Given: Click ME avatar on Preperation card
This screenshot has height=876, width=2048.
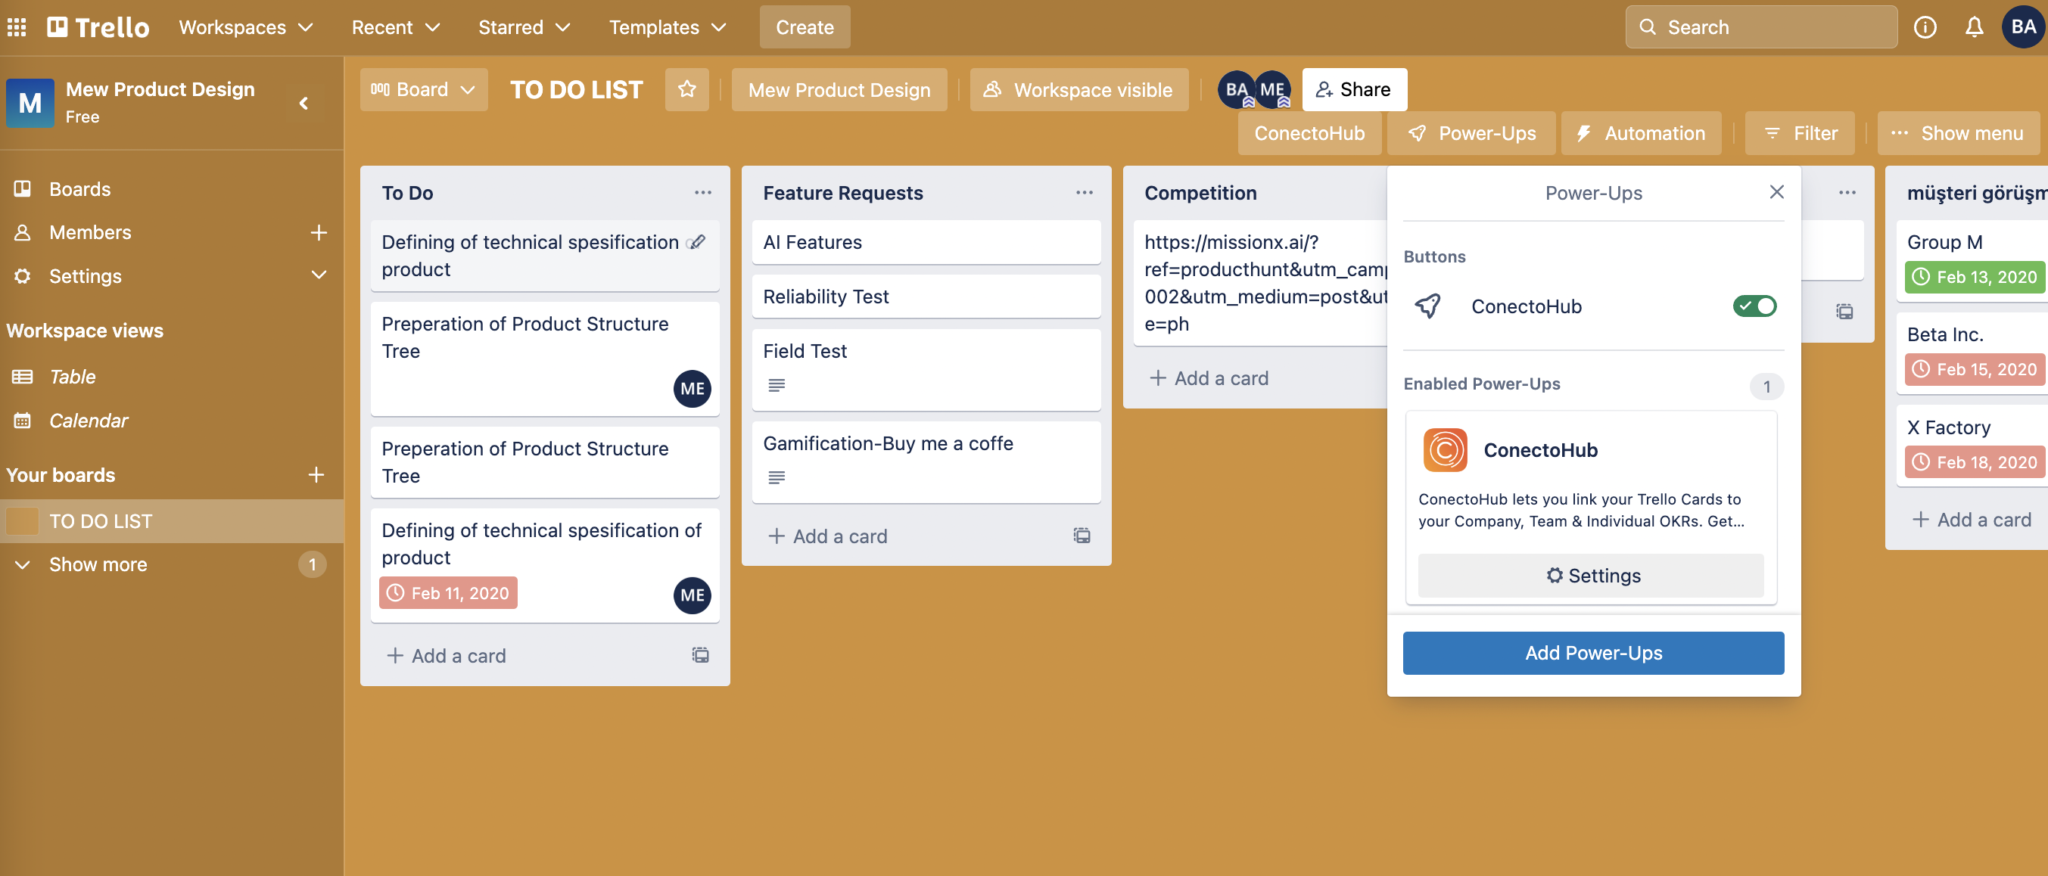Looking at the screenshot, I should (x=692, y=389).
